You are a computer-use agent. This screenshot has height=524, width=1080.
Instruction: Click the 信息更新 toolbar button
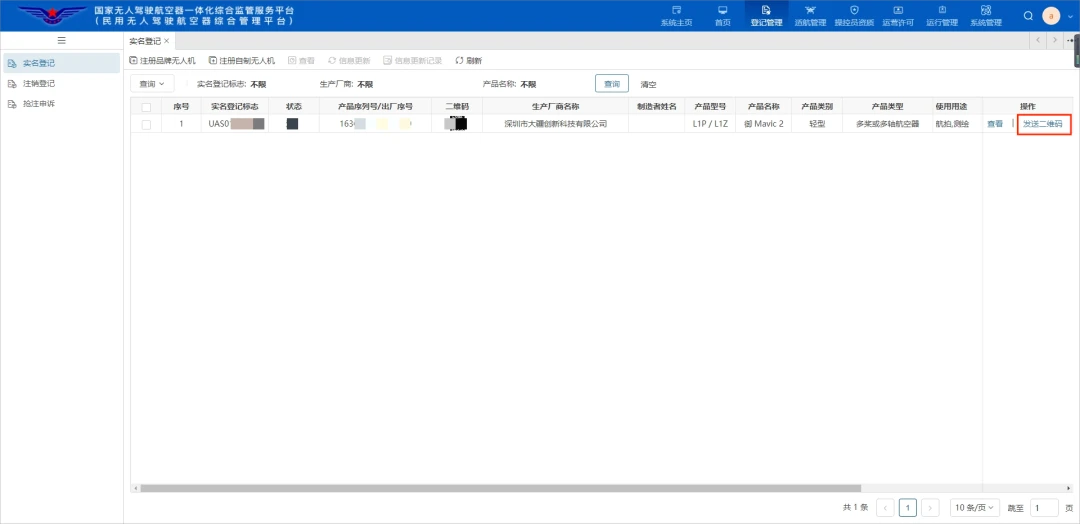pos(349,61)
